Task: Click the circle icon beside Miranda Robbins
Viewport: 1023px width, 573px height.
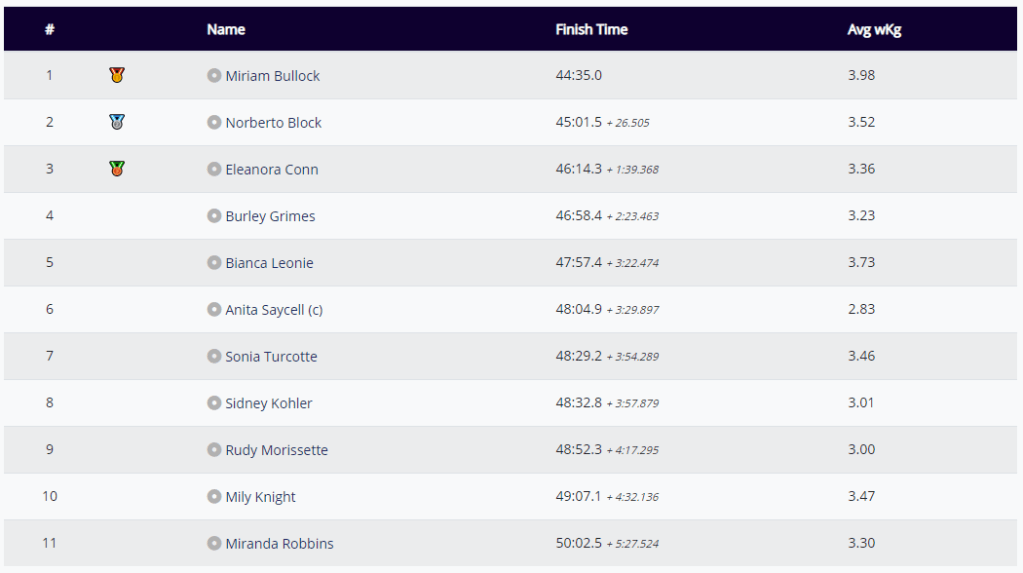Action: (214, 544)
